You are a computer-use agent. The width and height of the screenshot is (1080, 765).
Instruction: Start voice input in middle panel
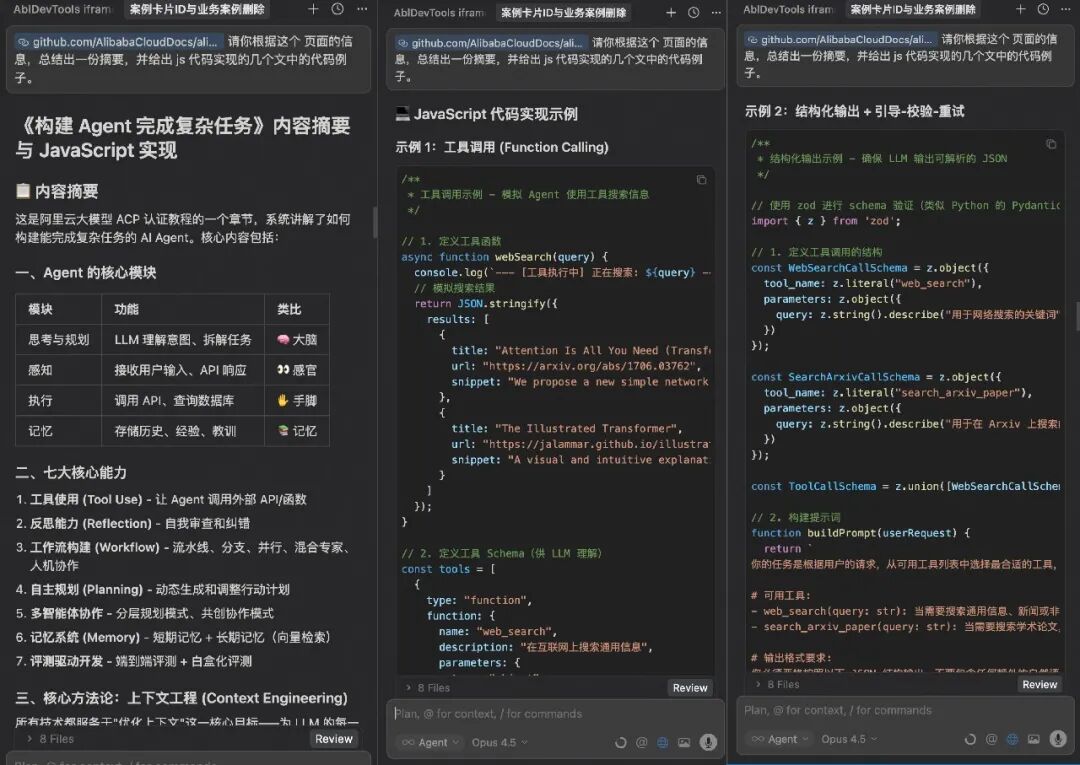coord(707,742)
